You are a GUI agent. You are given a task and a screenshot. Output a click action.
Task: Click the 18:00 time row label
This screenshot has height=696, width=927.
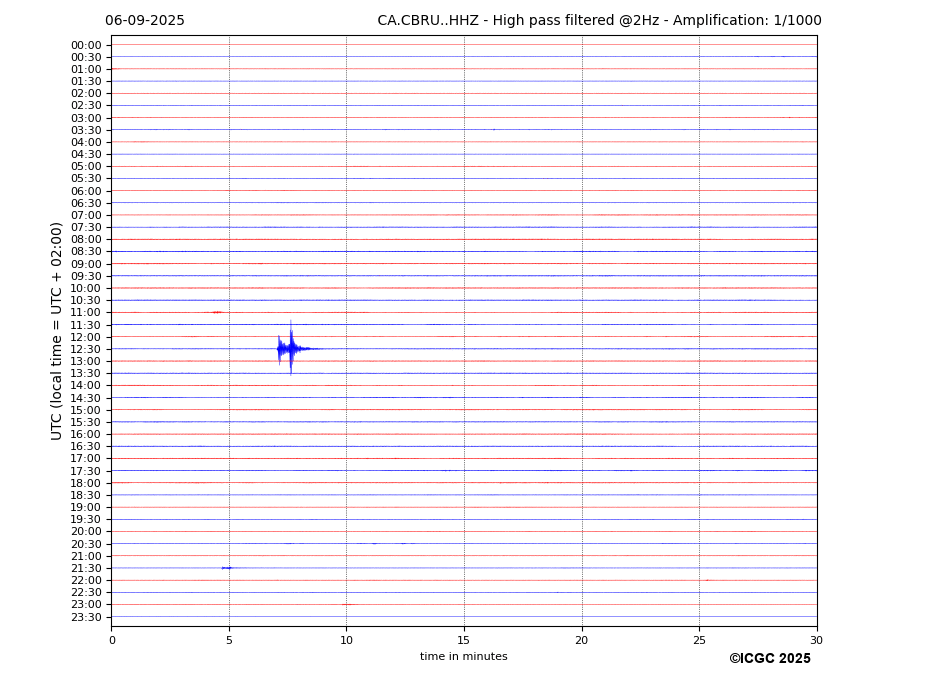tap(86, 483)
